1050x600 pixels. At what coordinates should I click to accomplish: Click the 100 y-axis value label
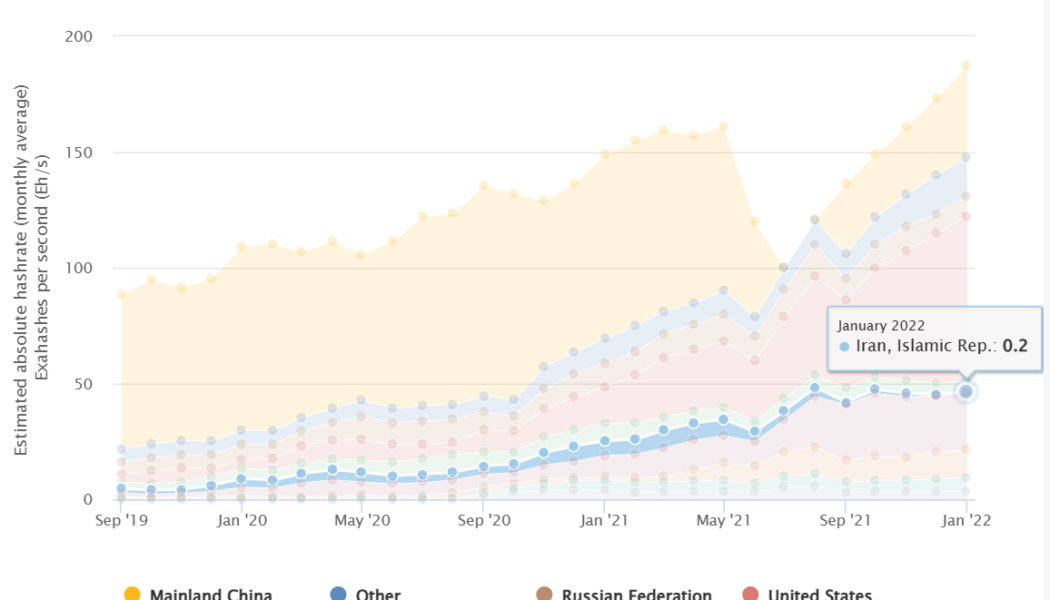click(x=78, y=268)
